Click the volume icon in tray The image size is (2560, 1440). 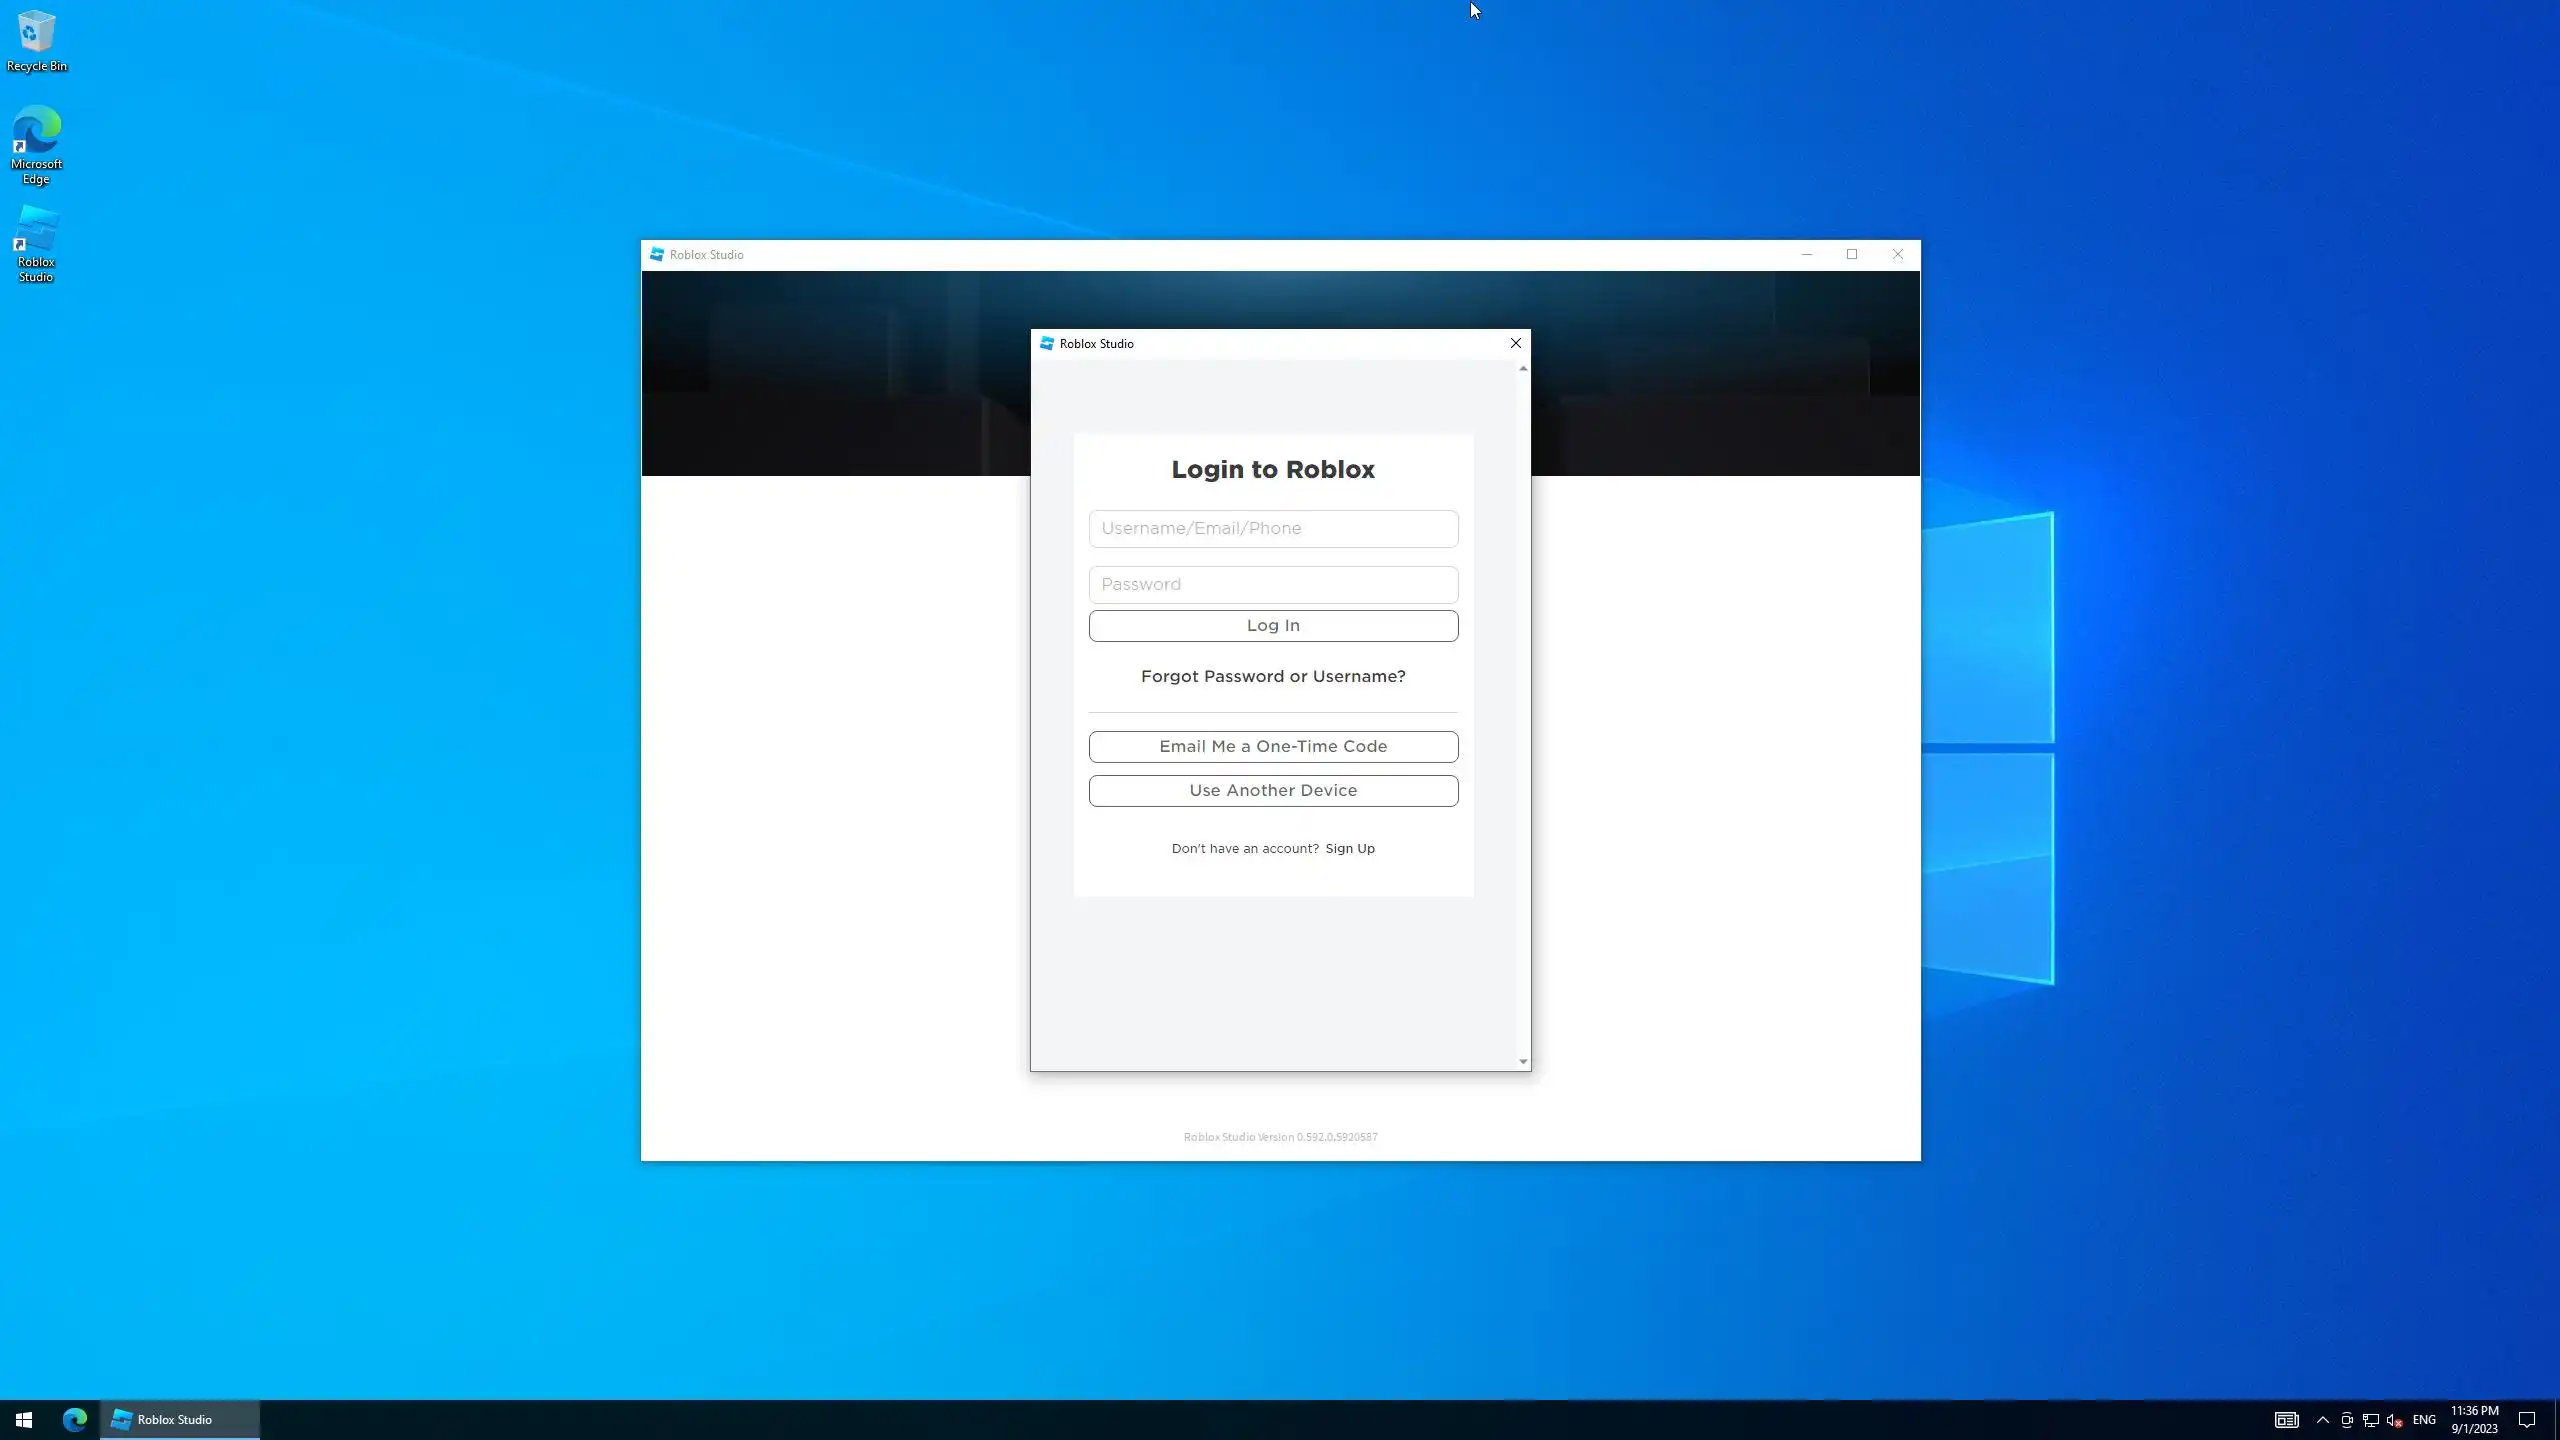(x=2394, y=1419)
